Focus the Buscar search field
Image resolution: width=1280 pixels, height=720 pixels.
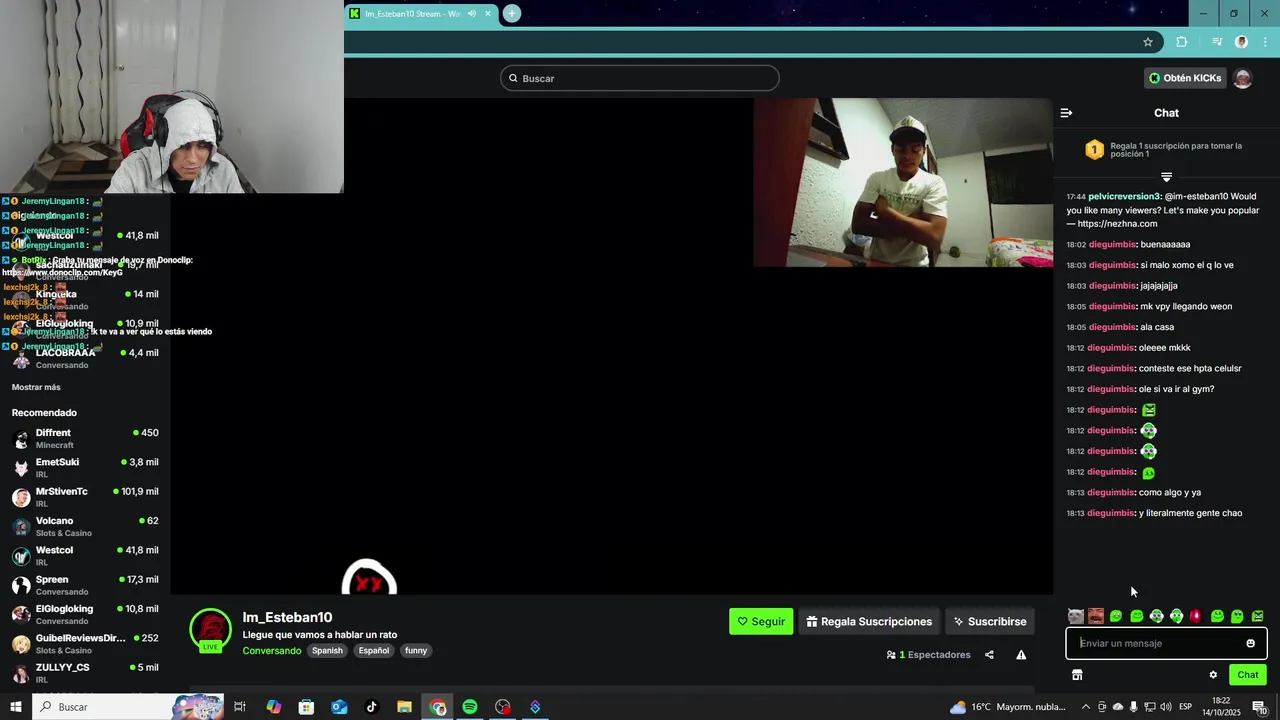(x=640, y=78)
